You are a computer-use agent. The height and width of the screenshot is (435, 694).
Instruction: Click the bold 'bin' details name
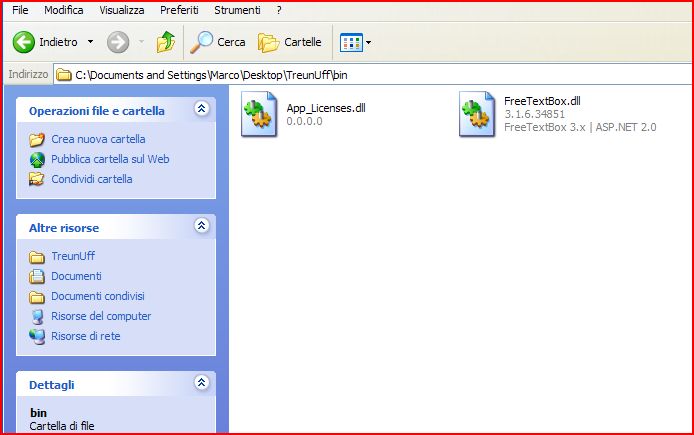[38, 413]
